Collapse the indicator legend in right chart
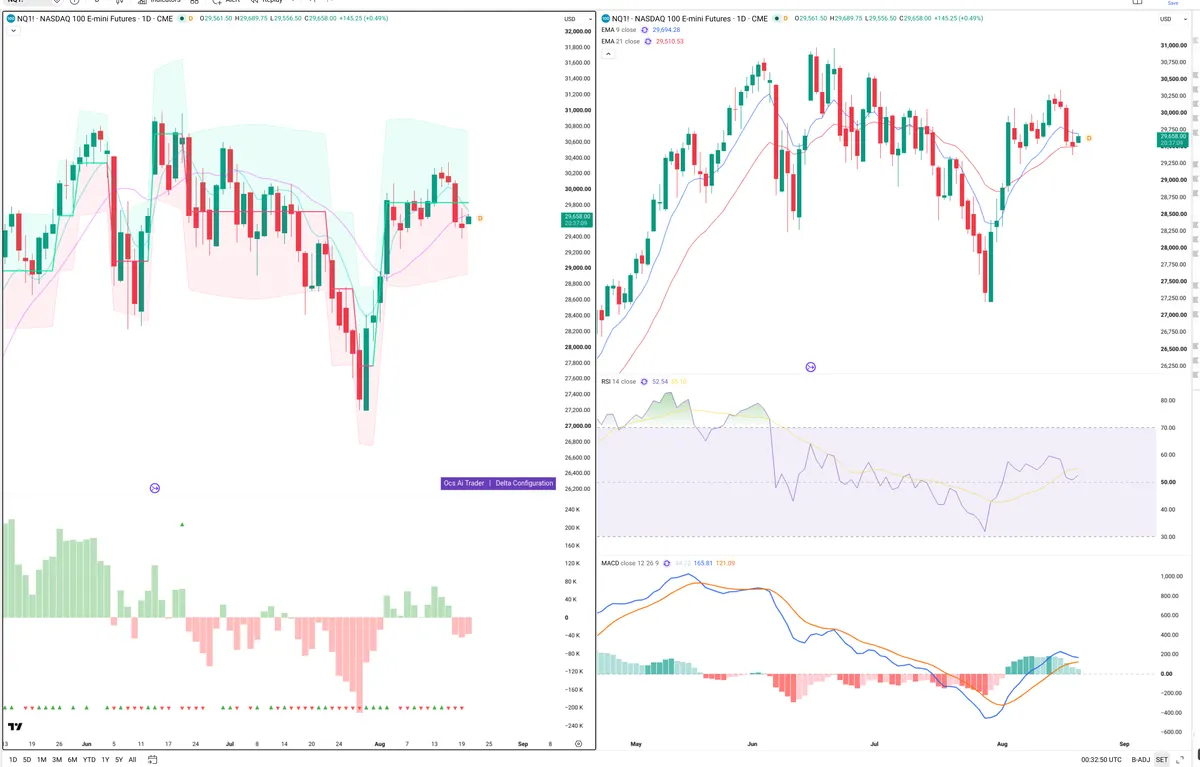The image size is (1200, 767). 606,54
